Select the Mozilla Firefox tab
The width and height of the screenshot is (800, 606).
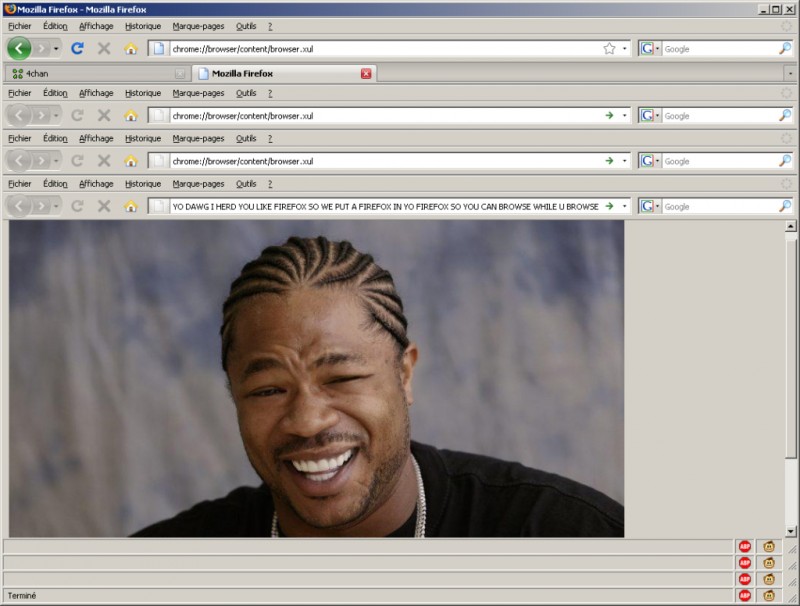pos(284,73)
